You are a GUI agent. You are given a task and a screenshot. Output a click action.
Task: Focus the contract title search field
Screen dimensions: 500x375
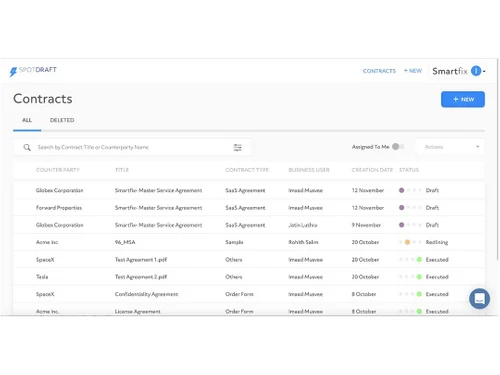coord(133,147)
